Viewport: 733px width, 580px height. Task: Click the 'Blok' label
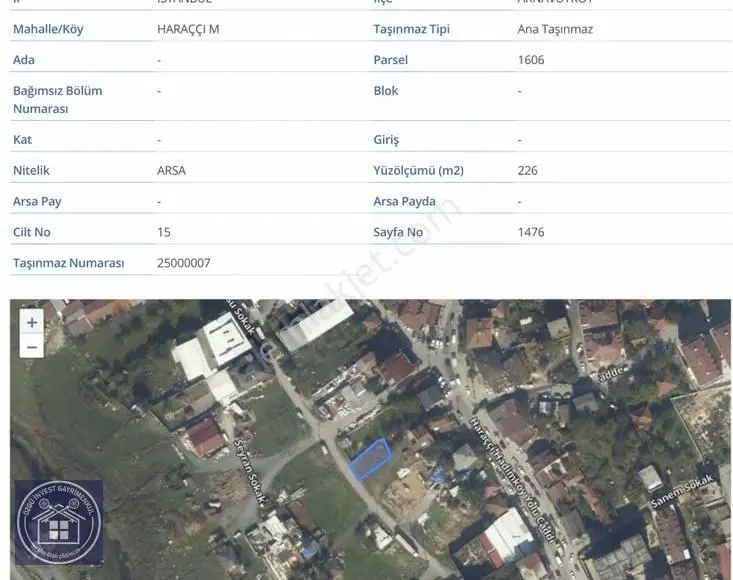click(x=386, y=91)
